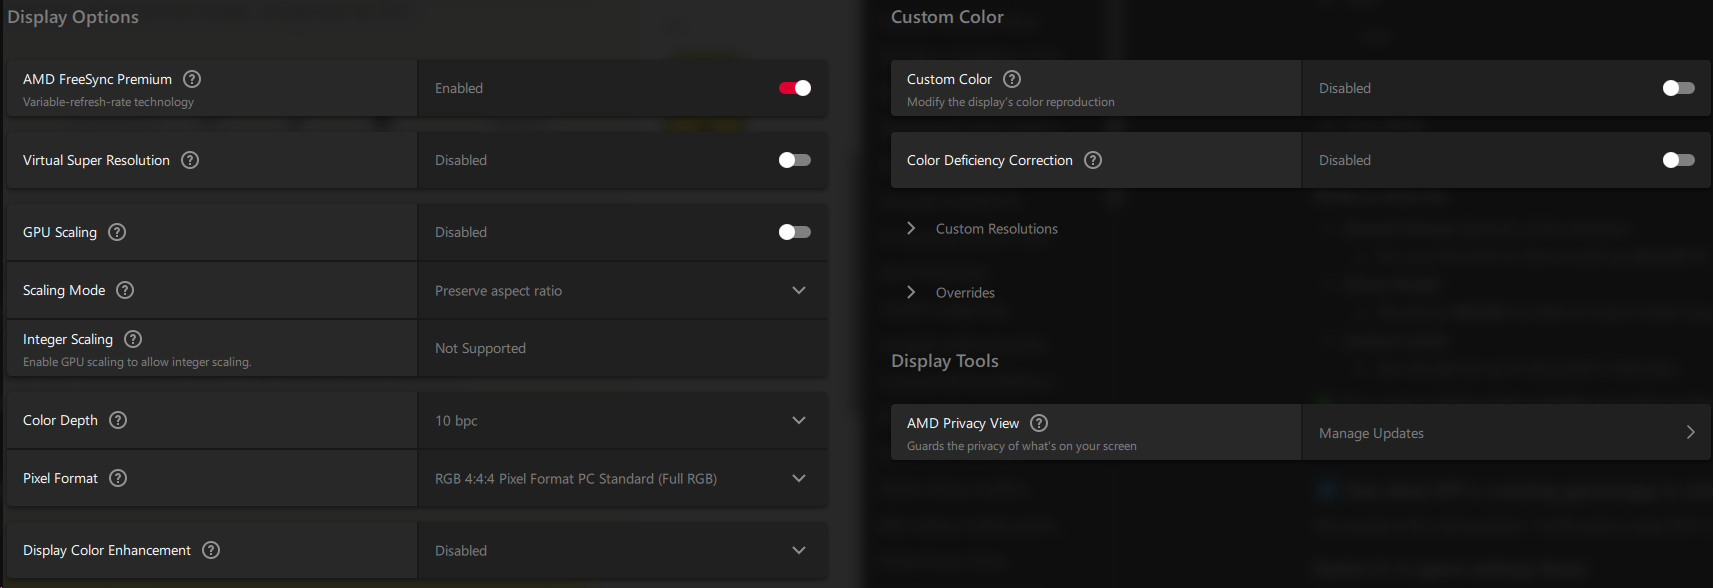Click help icon beside Virtual Super Resolution
Viewport: 1713px width, 588px height.
pos(190,160)
